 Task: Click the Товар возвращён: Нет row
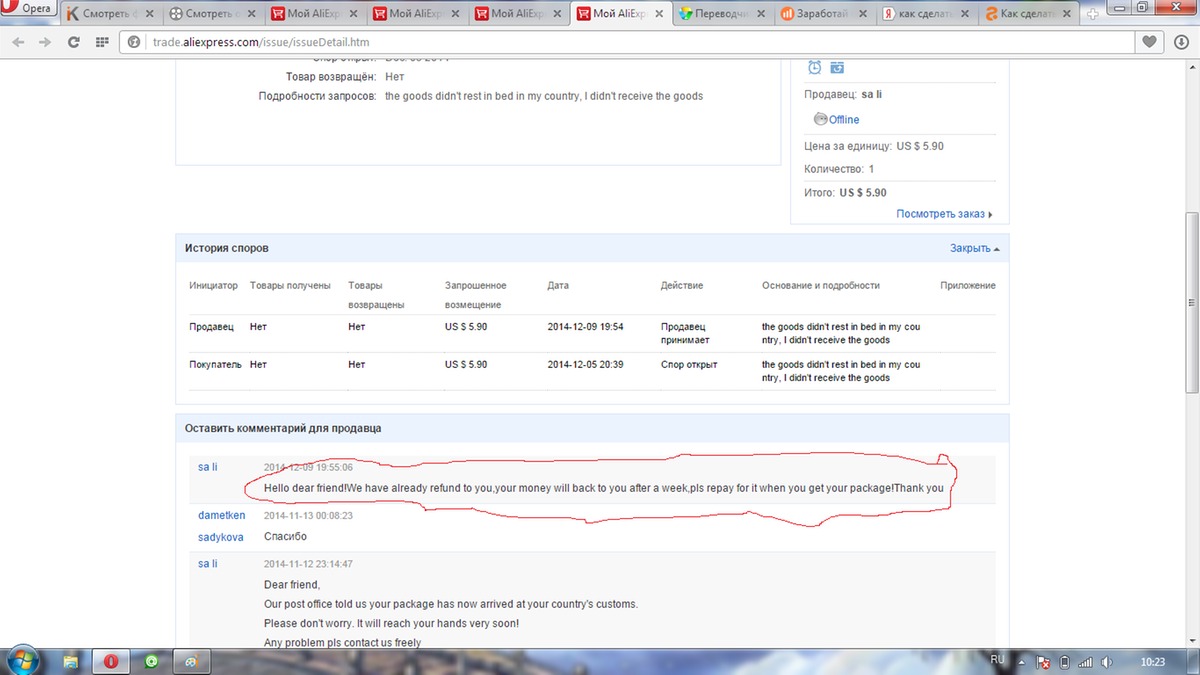pyautogui.click(x=344, y=77)
